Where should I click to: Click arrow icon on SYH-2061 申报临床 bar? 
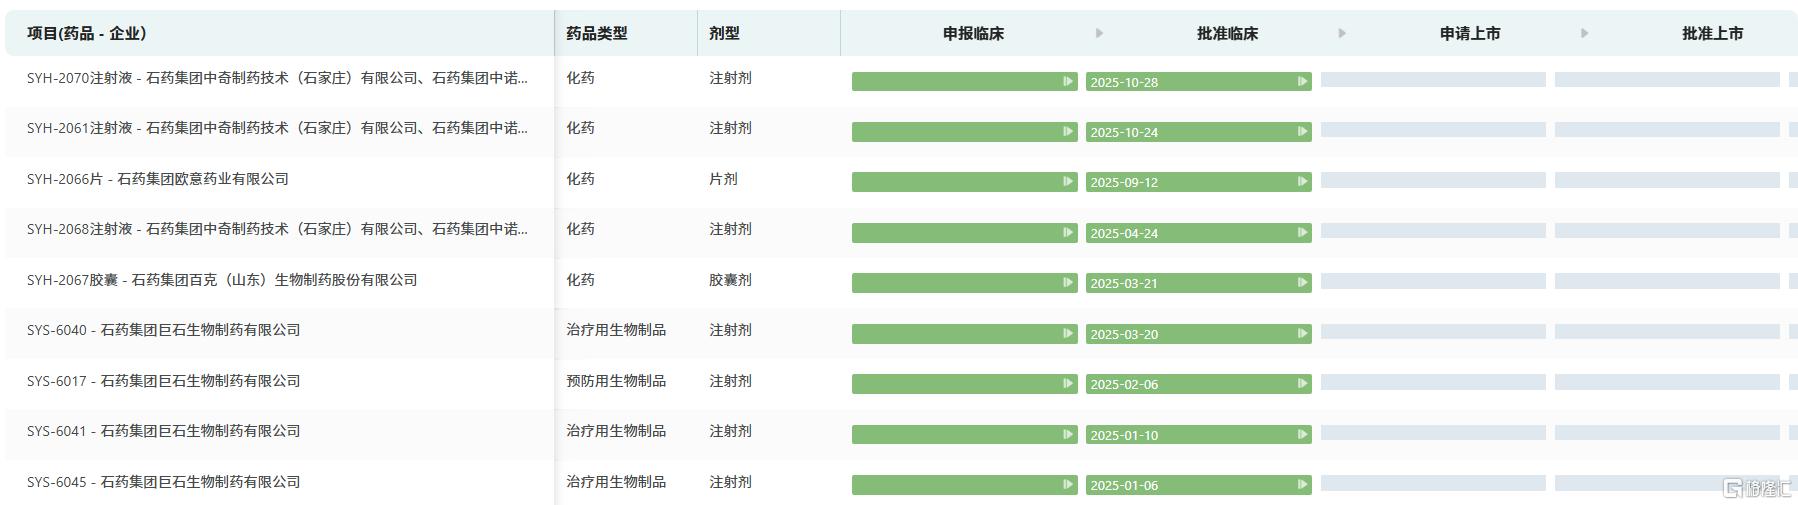1068,131
